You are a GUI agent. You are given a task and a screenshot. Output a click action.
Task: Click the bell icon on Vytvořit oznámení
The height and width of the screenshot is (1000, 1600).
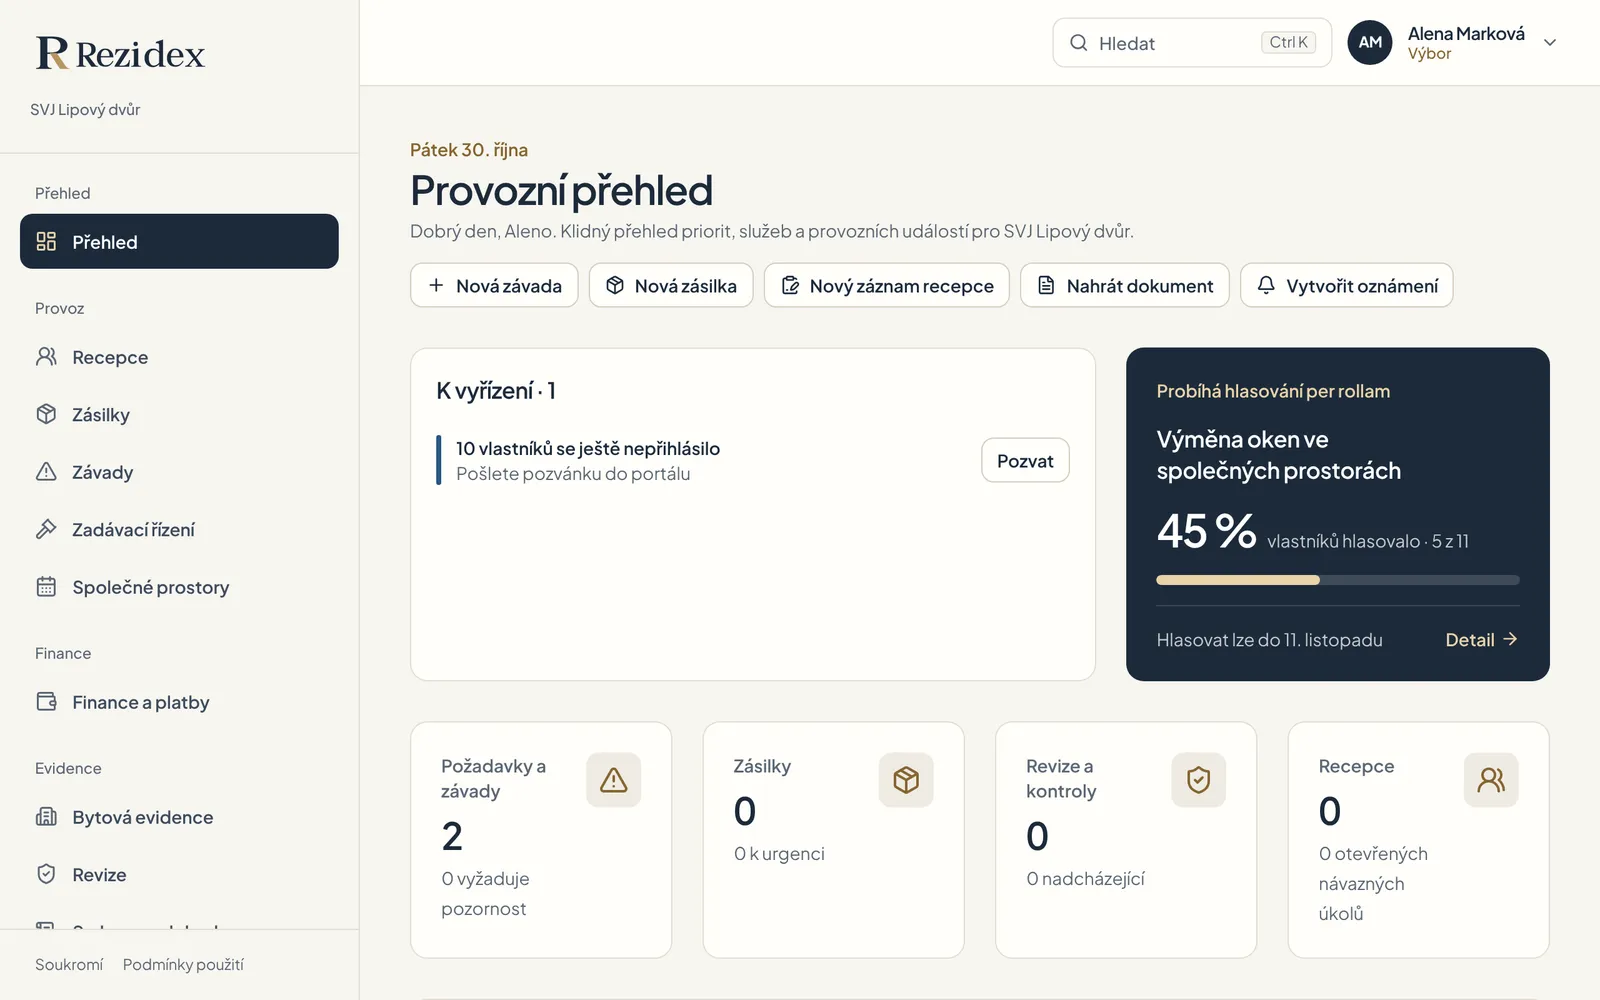(1266, 285)
